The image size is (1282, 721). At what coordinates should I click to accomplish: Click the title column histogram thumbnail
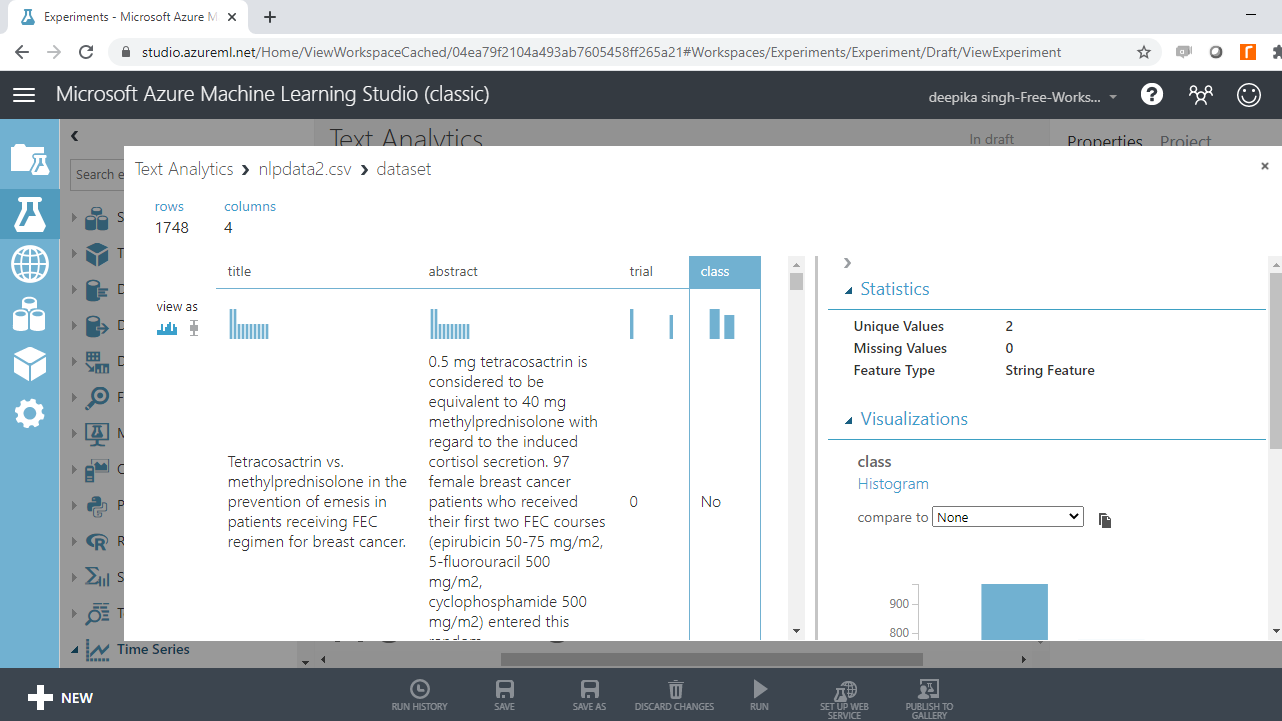[x=249, y=324]
